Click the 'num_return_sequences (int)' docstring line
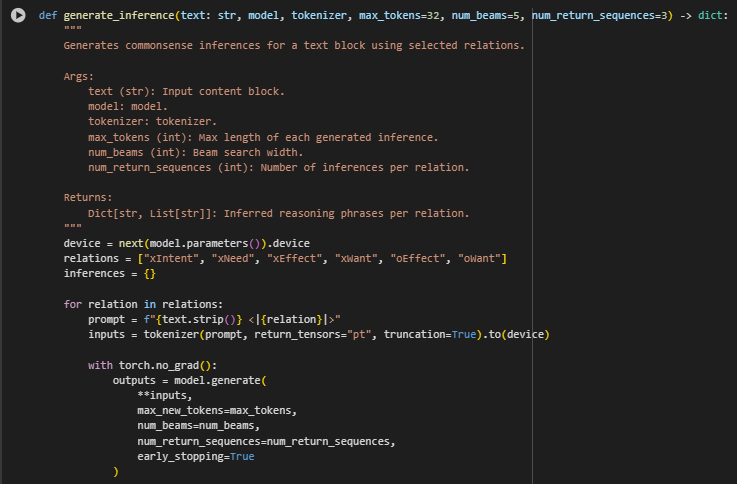The width and height of the screenshot is (737, 484). [x=278, y=168]
